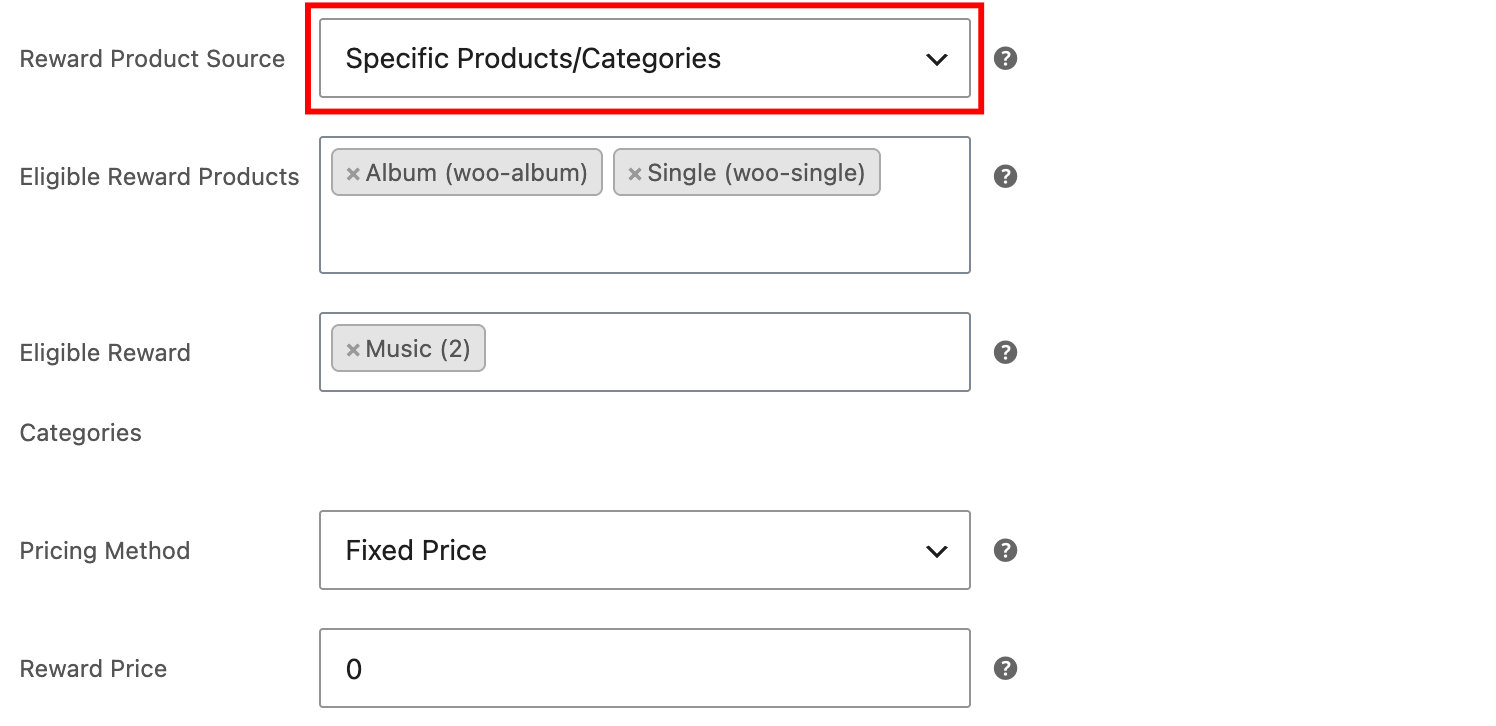The height and width of the screenshot is (726, 1496).
Task: Focus the Reward Price input field
Action: coord(645,668)
